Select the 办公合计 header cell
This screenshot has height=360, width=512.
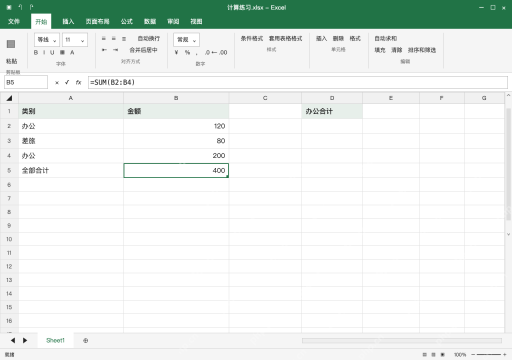[x=332, y=111]
